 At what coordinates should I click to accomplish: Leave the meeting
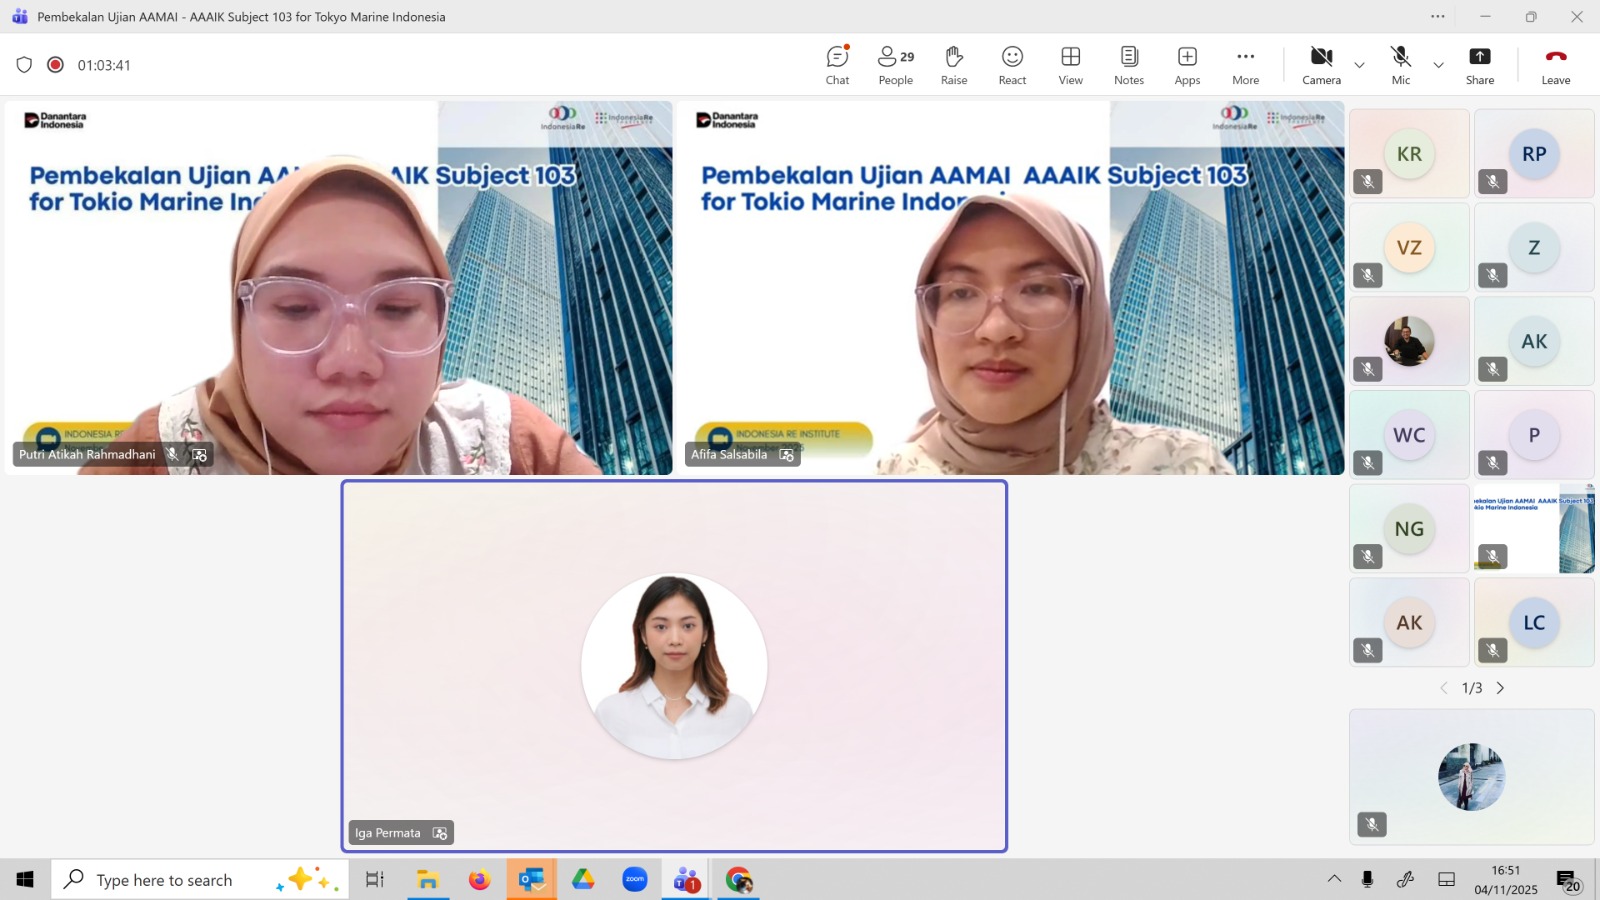tap(1555, 65)
